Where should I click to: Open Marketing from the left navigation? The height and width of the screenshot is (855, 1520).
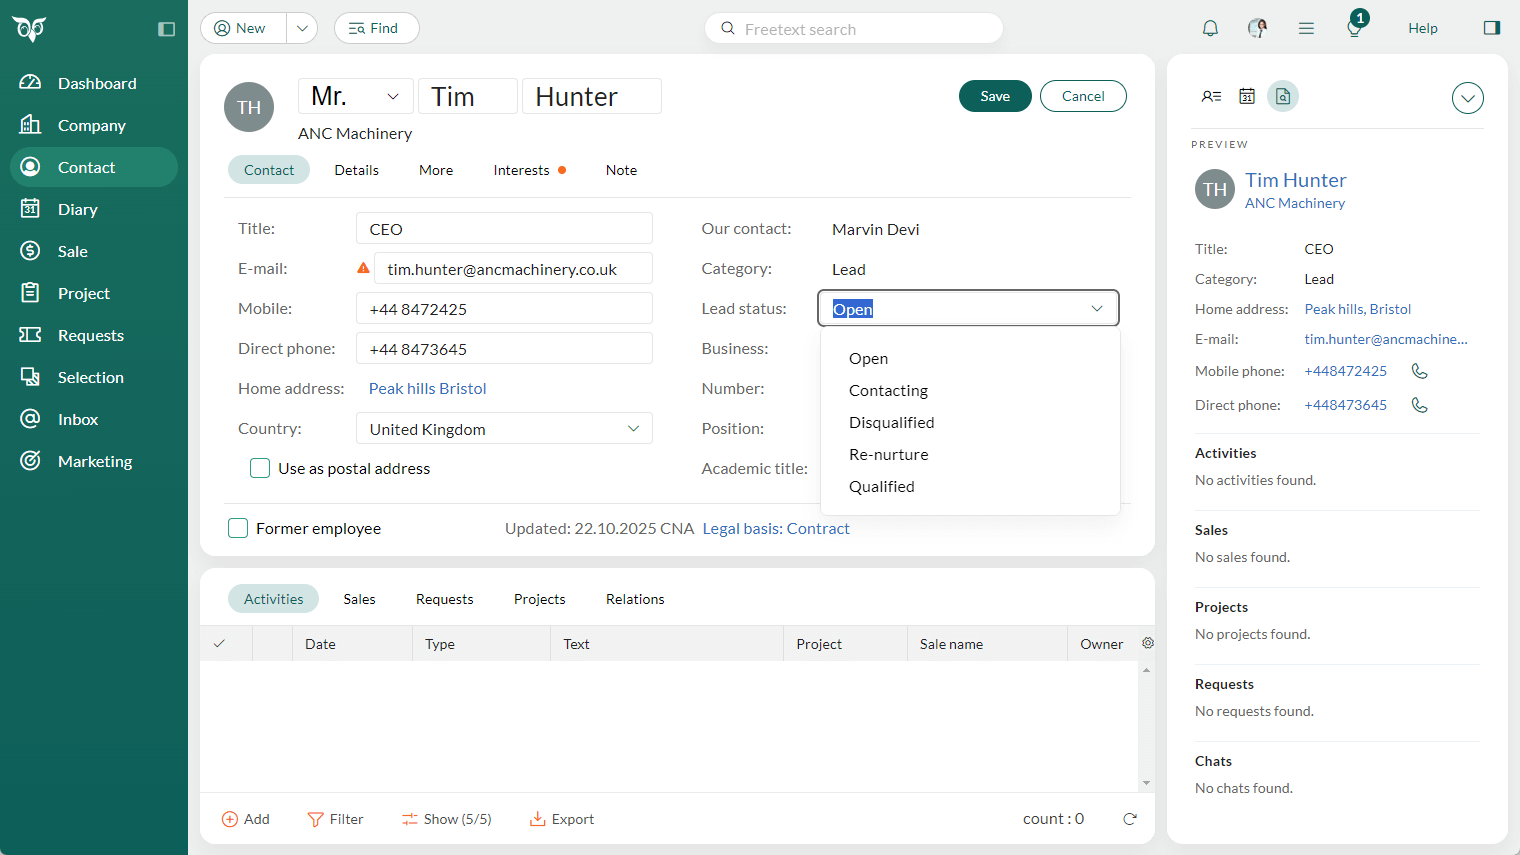[95, 461]
